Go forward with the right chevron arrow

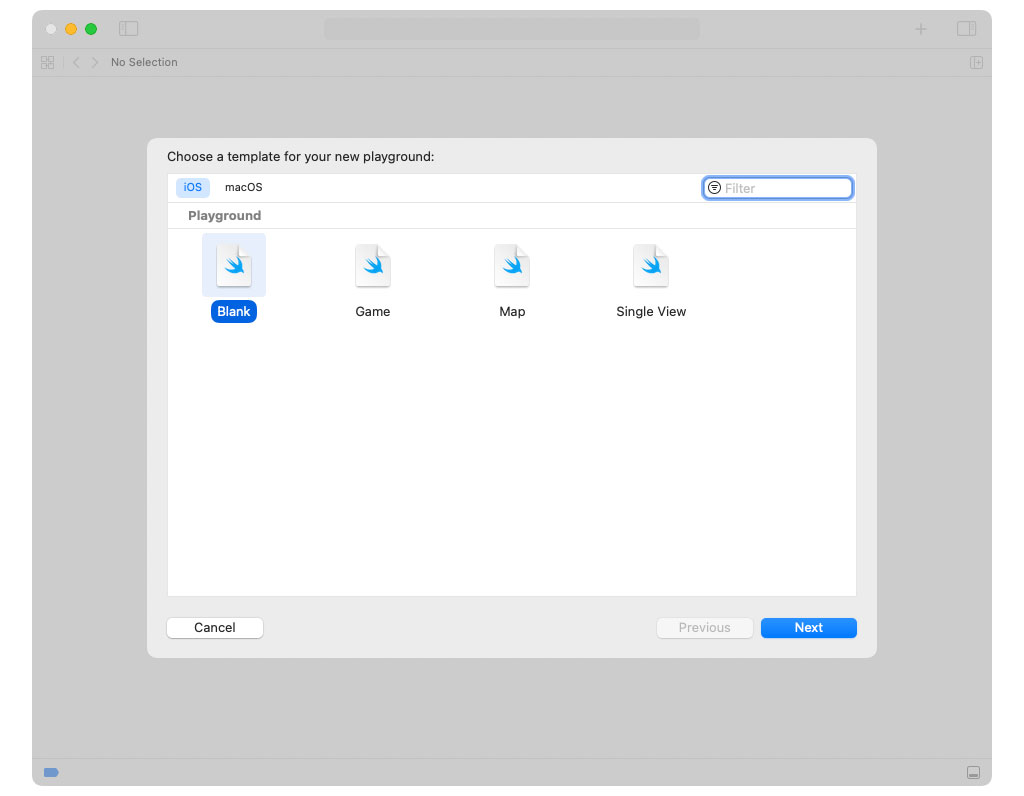(x=95, y=62)
